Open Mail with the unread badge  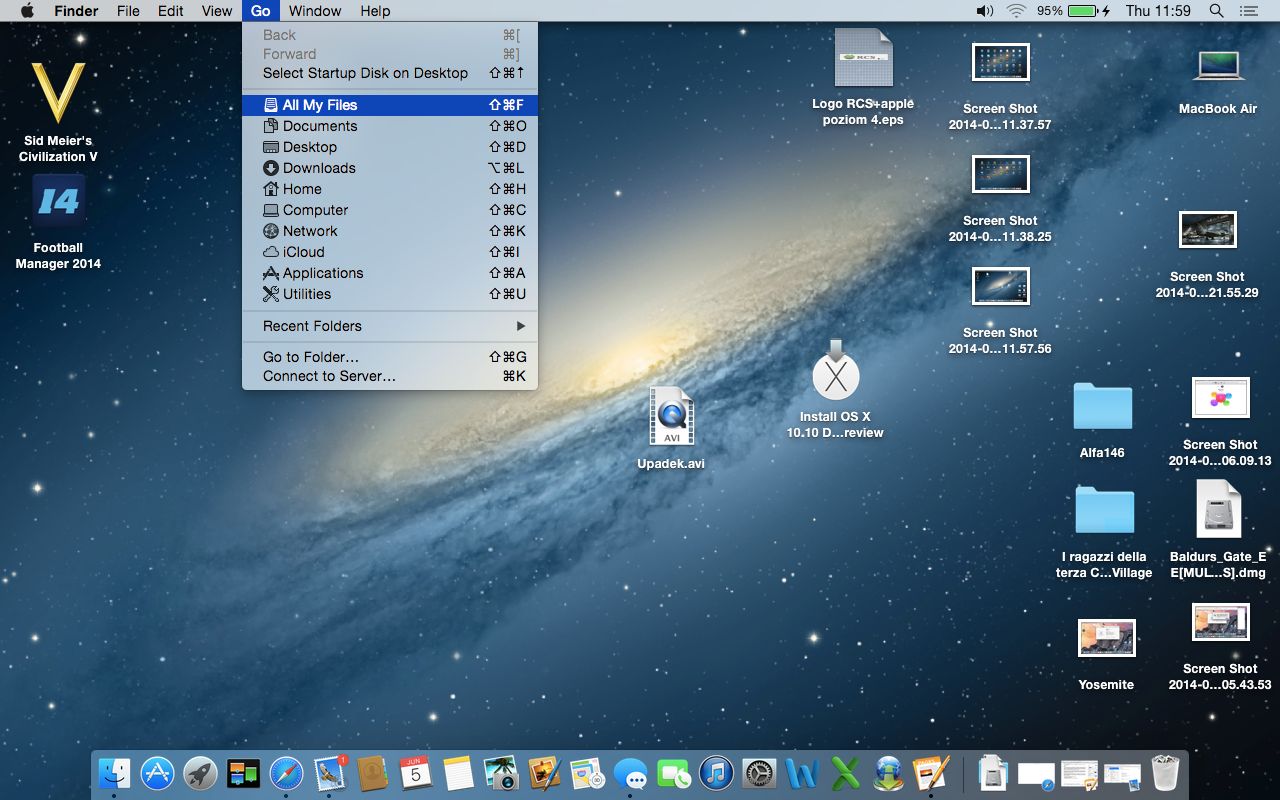coord(329,773)
